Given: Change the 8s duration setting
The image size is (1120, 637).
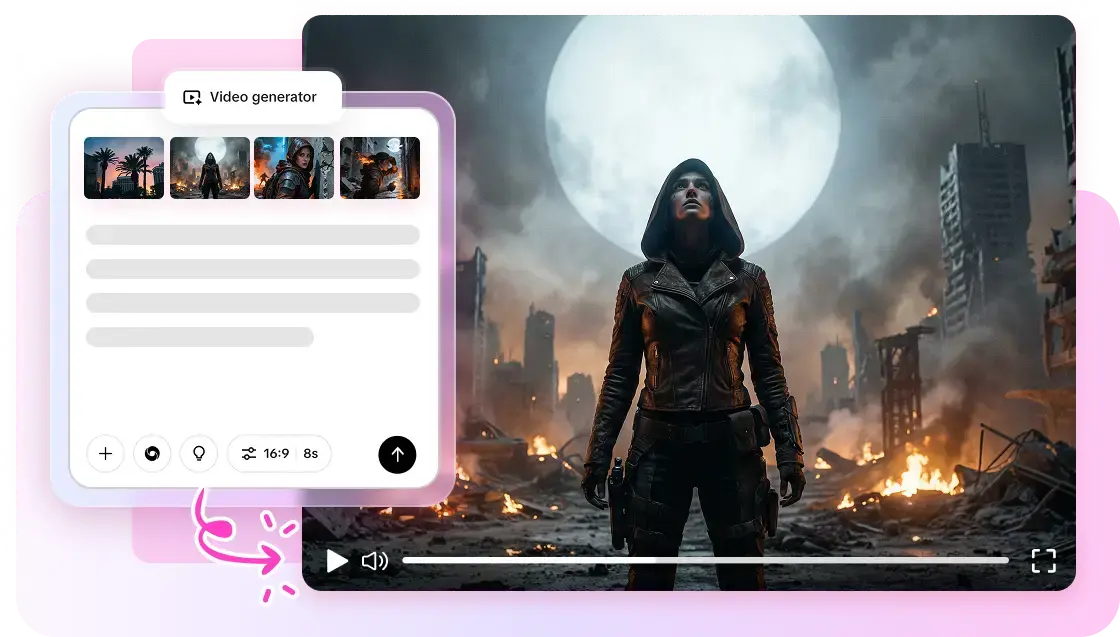Looking at the screenshot, I should [x=311, y=453].
